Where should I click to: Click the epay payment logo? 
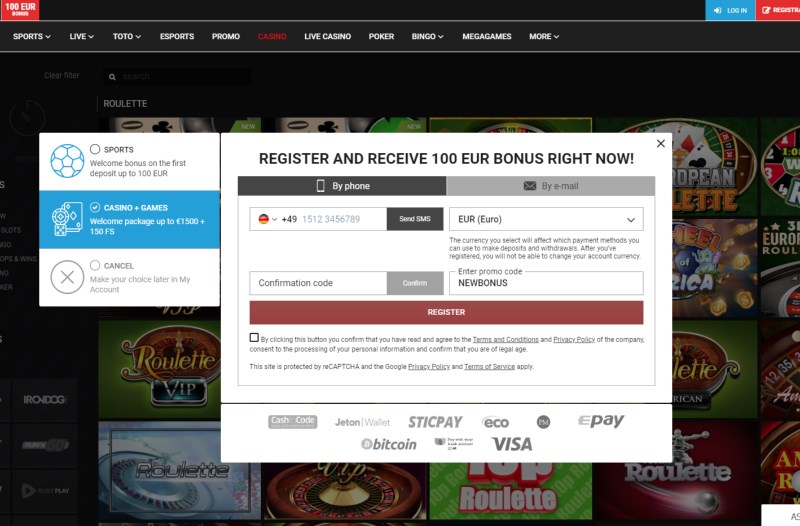[x=601, y=421]
